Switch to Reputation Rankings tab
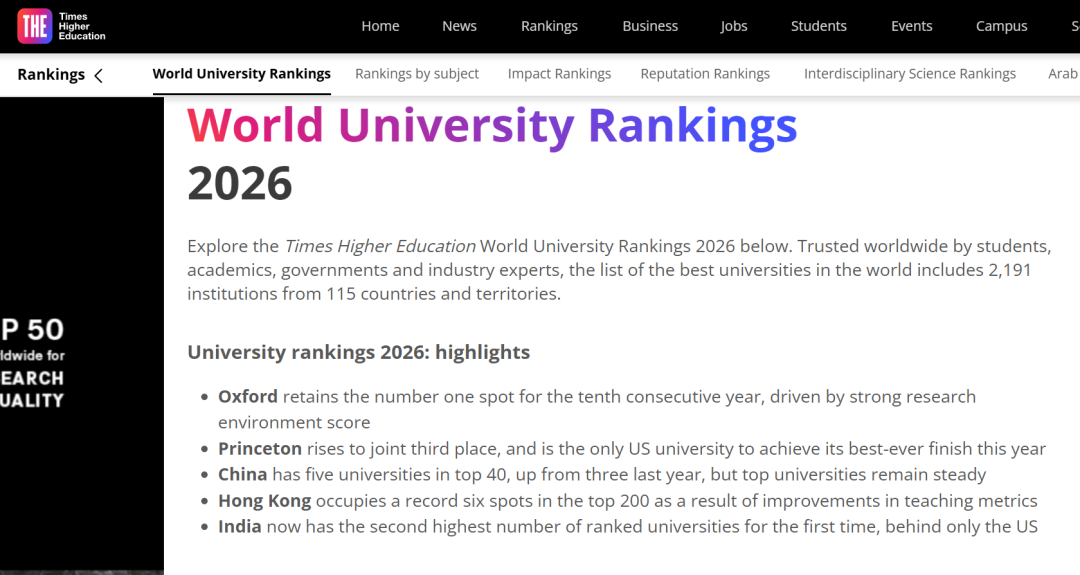This screenshot has width=1080, height=575. pyautogui.click(x=705, y=74)
